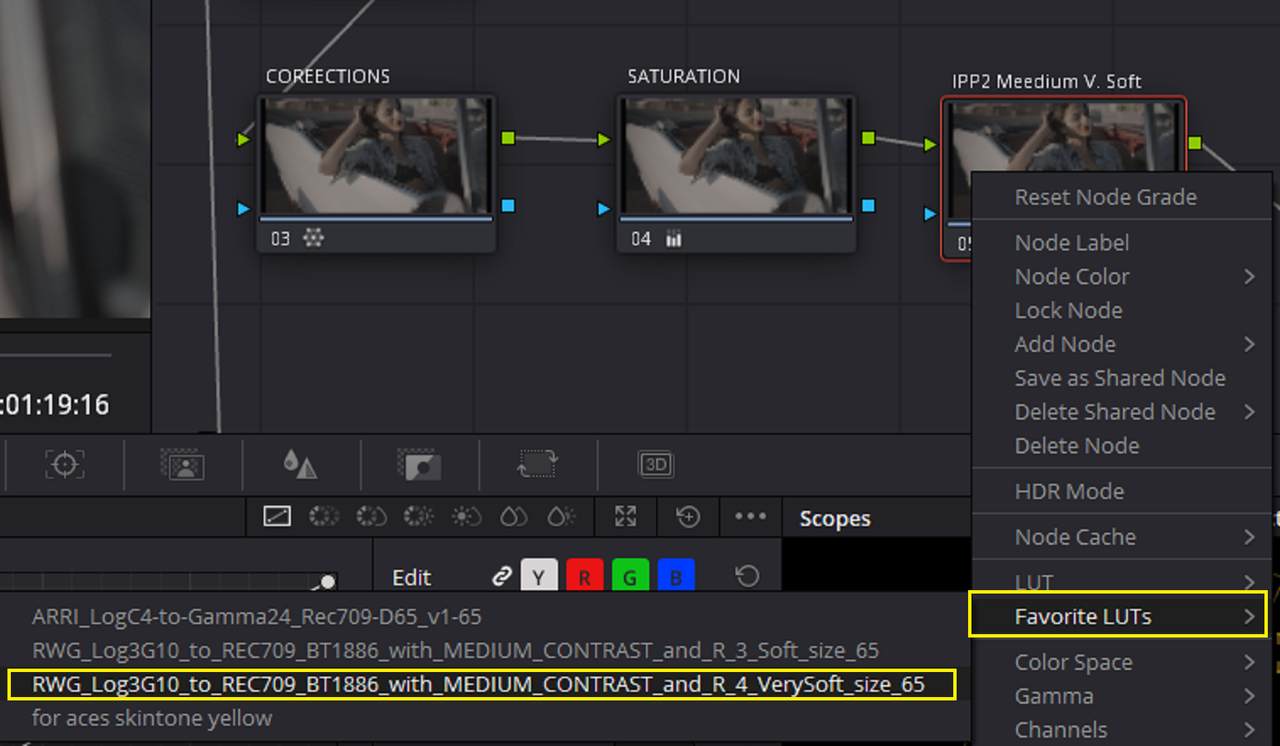Click the green RGB input of SATURATION node
The height and width of the screenshot is (746, 1280).
604,140
